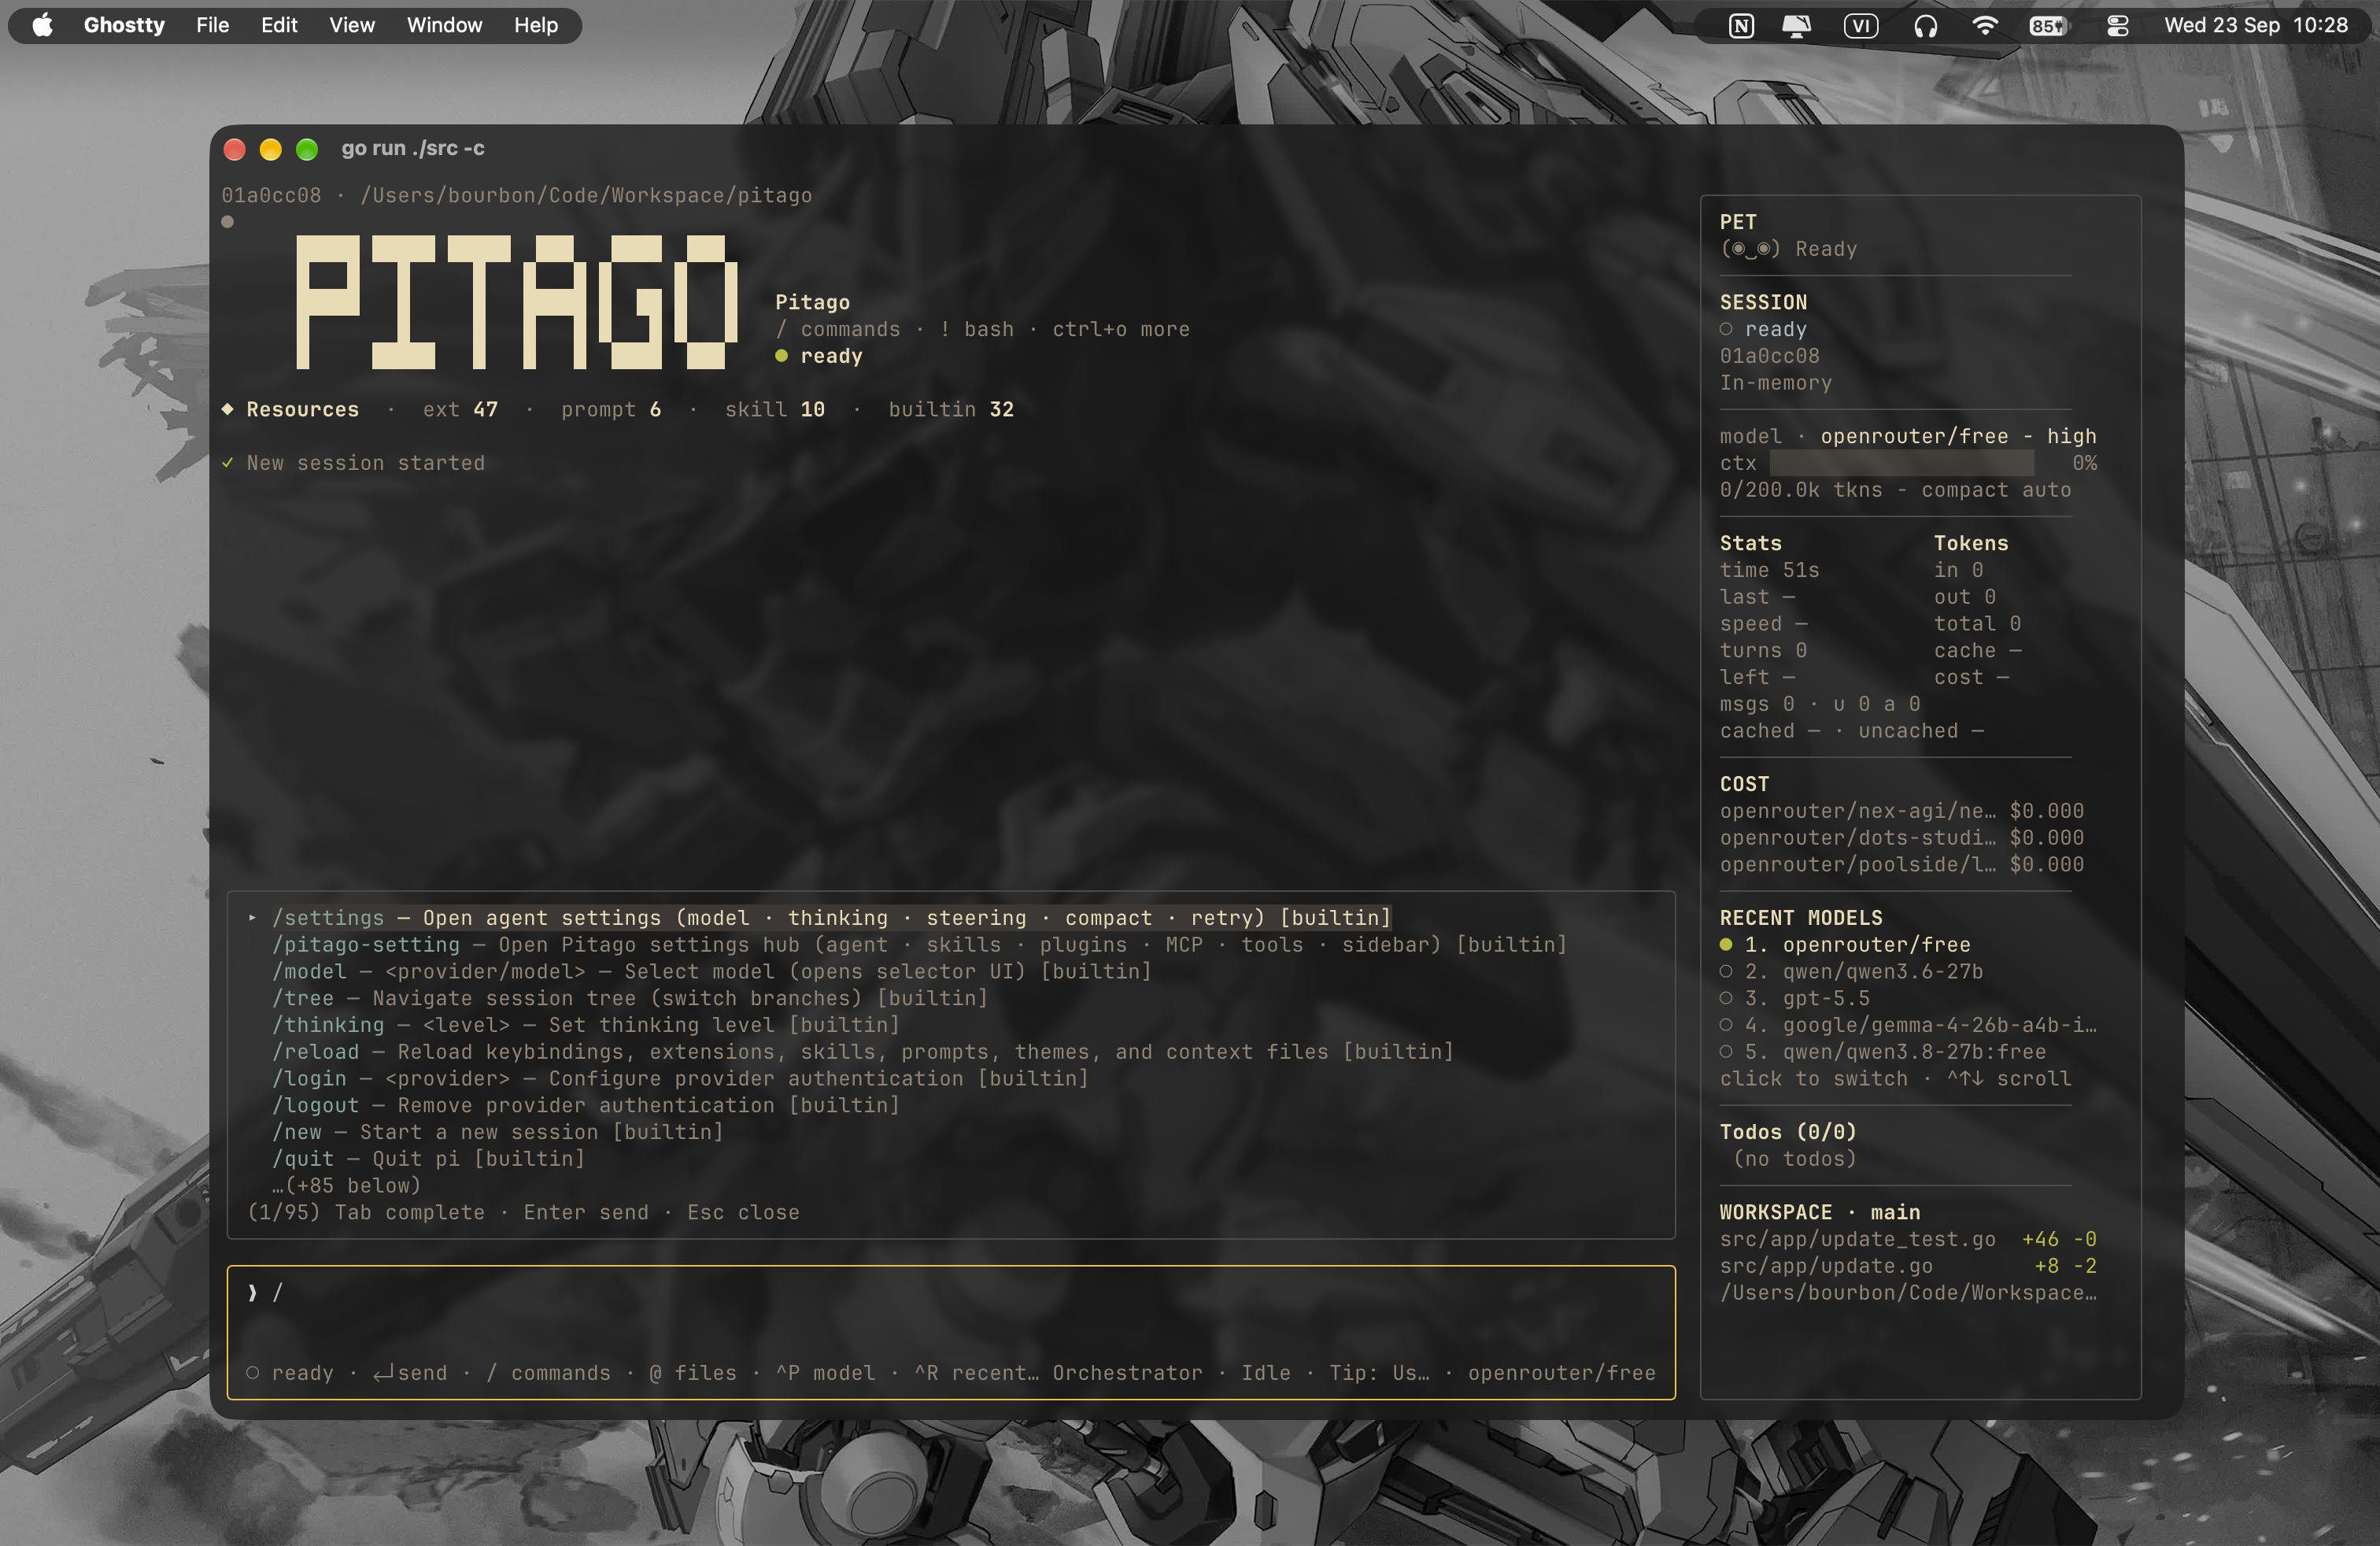Click src/app/update_test.go in WORKSPACE
This screenshot has width=2380, height=1546.
(1857, 1240)
